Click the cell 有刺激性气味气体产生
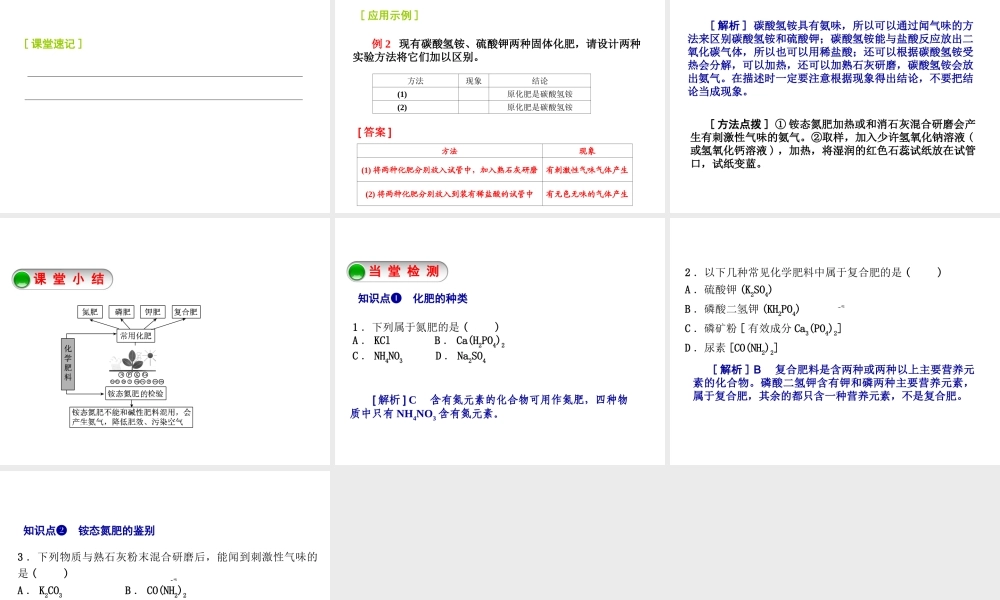Viewport: 1000px width, 600px height. coord(587,170)
